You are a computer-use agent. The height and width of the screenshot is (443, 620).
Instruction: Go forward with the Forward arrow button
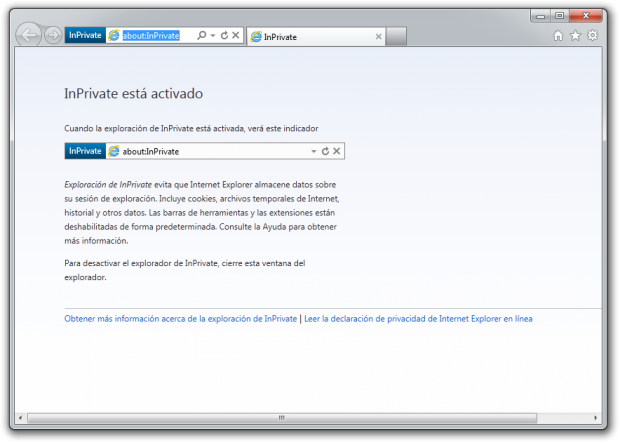(x=53, y=35)
